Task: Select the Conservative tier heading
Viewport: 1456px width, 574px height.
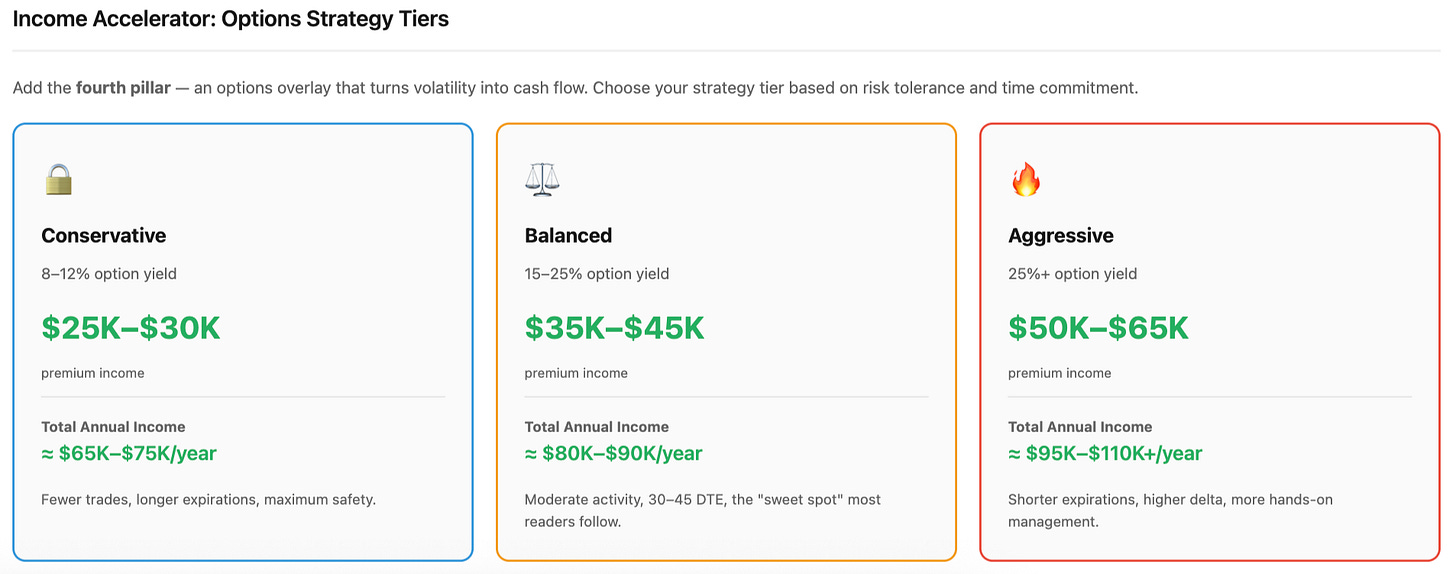Action: 103,236
